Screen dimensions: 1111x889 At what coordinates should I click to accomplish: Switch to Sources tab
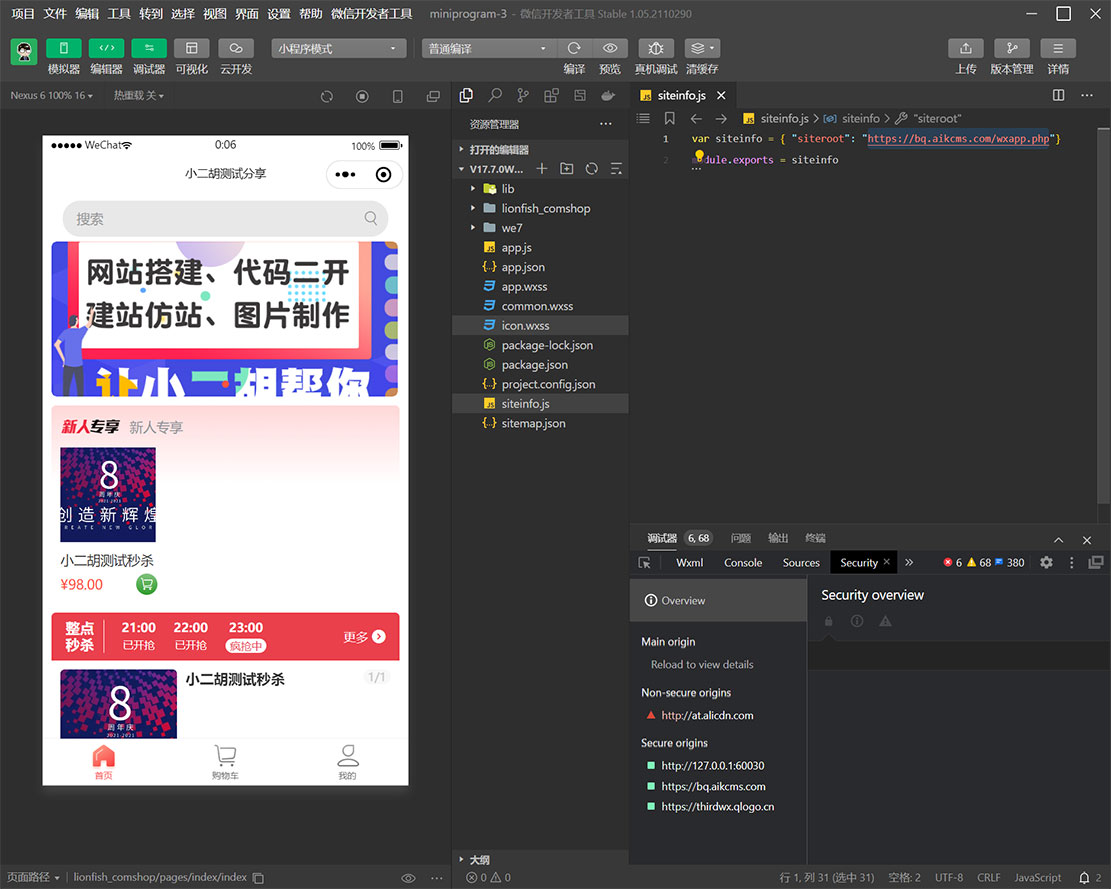point(801,562)
